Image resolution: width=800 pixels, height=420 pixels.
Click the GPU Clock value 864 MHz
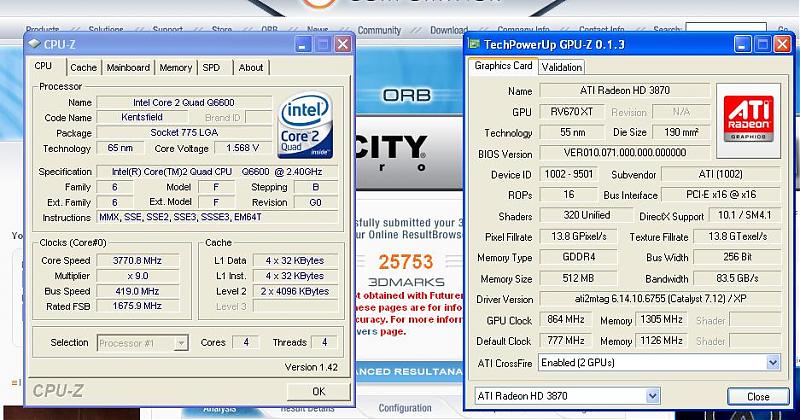tap(565, 320)
